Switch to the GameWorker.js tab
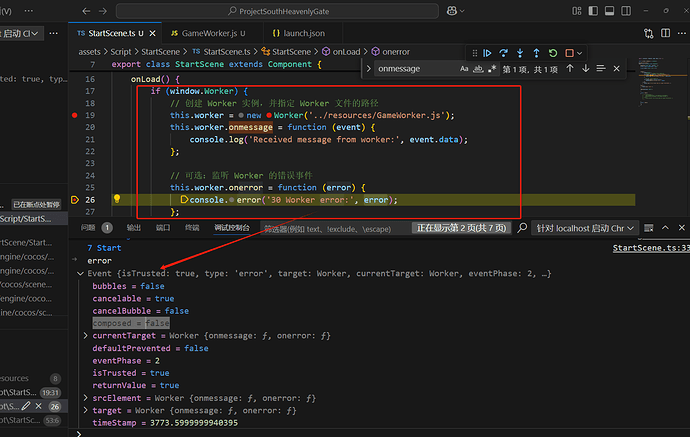This screenshot has width=690, height=437. tap(208, 33)
